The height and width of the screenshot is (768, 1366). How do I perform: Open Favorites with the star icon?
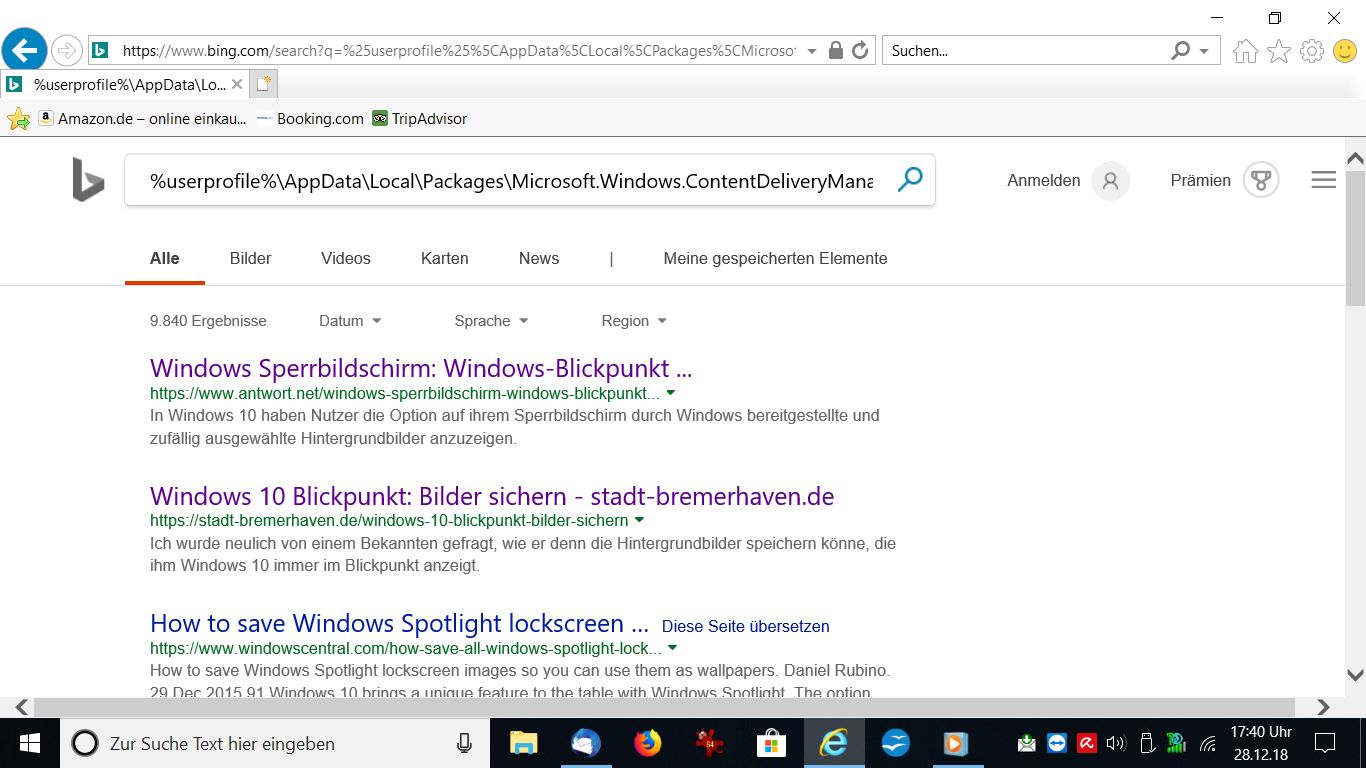coord(1279,51)
